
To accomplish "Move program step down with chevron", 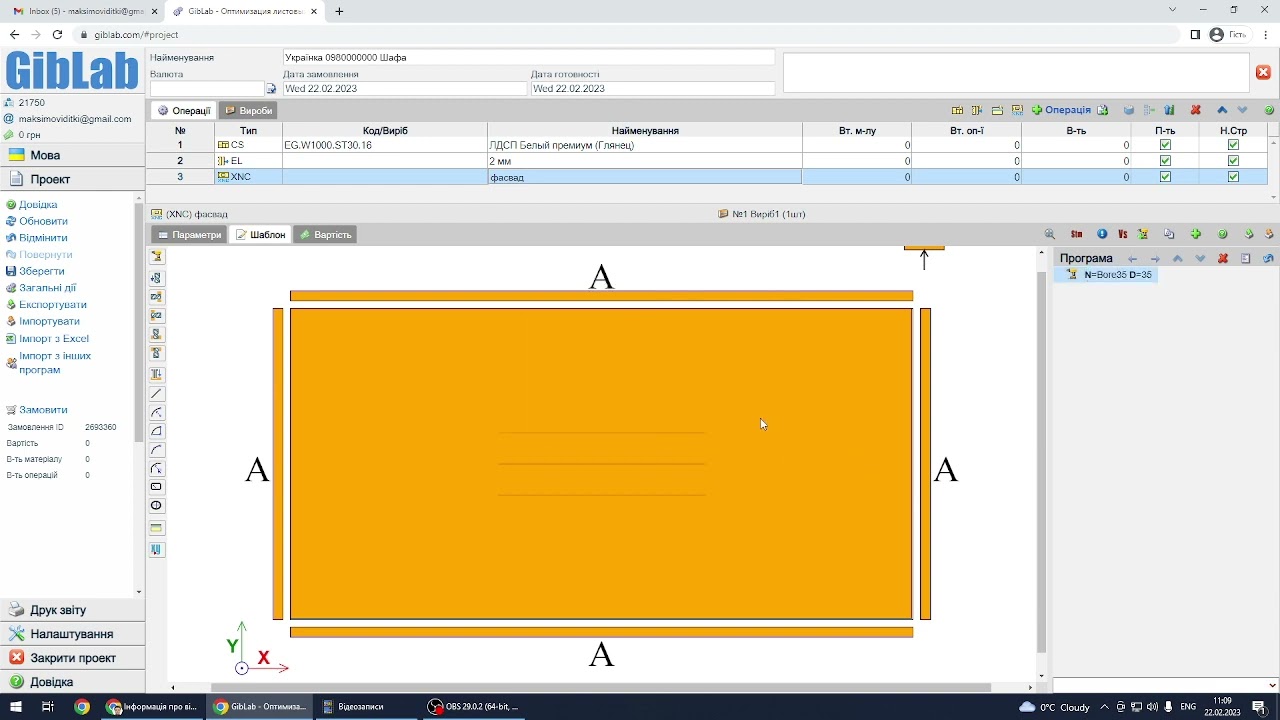I will (x=1200, y=258).
